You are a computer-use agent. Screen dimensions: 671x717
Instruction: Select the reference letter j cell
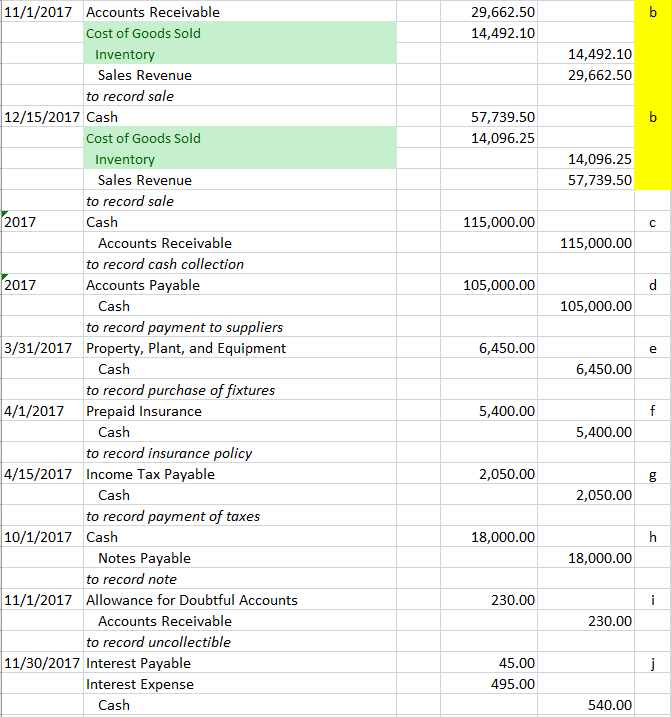coord(653,663)
